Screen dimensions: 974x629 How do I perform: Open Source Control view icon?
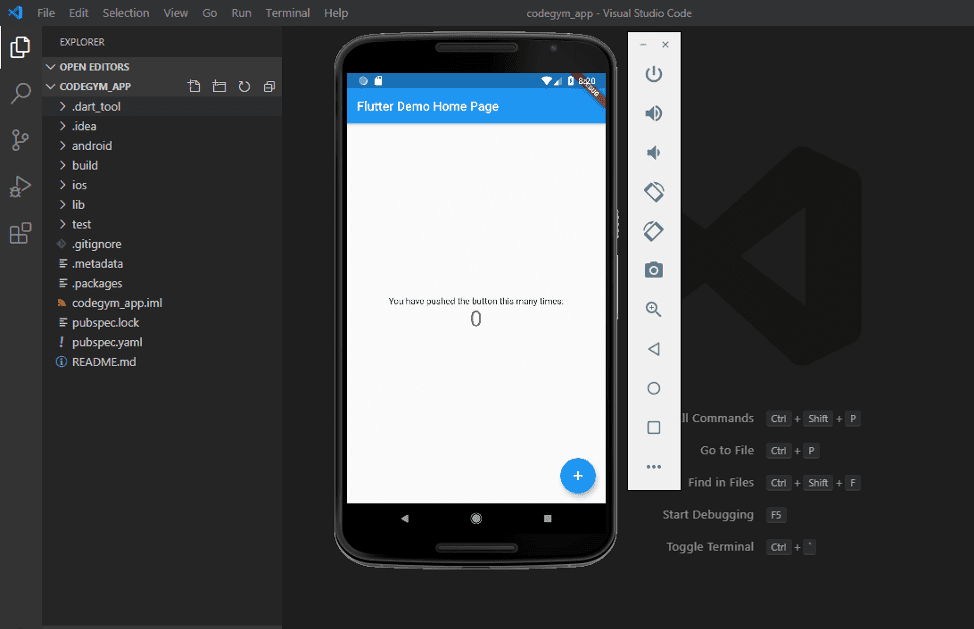20,140
